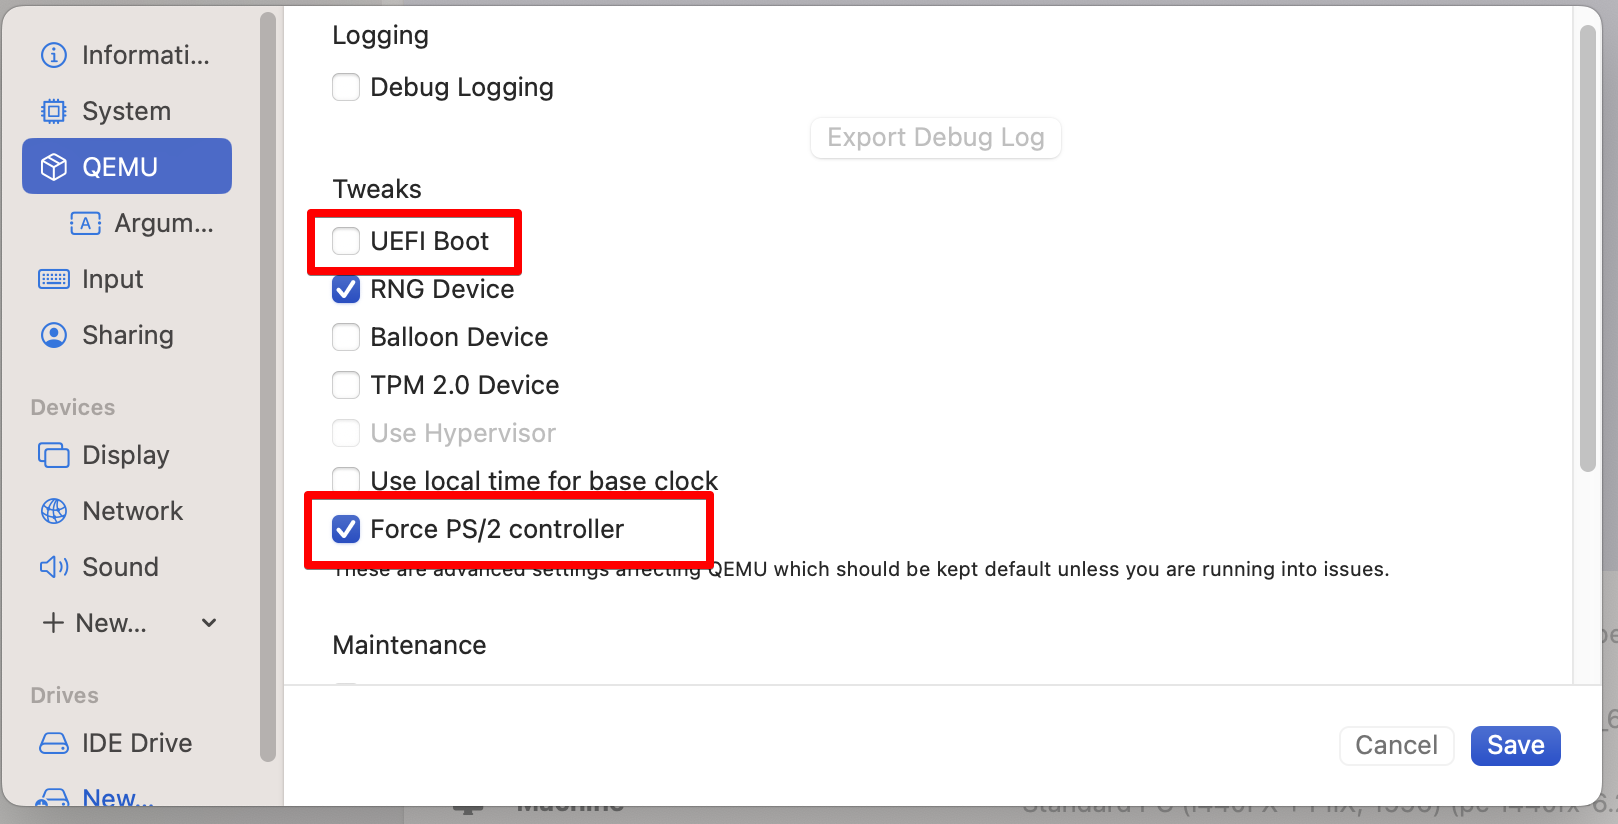Check the TPM 2.0 Device option

tap(346, 385)
